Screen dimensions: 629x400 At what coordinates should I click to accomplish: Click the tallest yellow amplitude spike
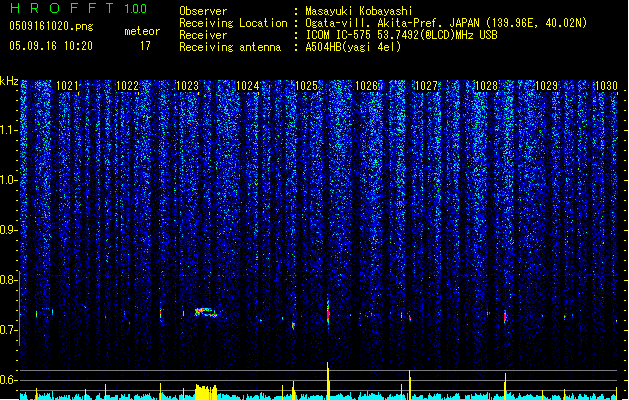pyautogui.click(x=328, y=380)
